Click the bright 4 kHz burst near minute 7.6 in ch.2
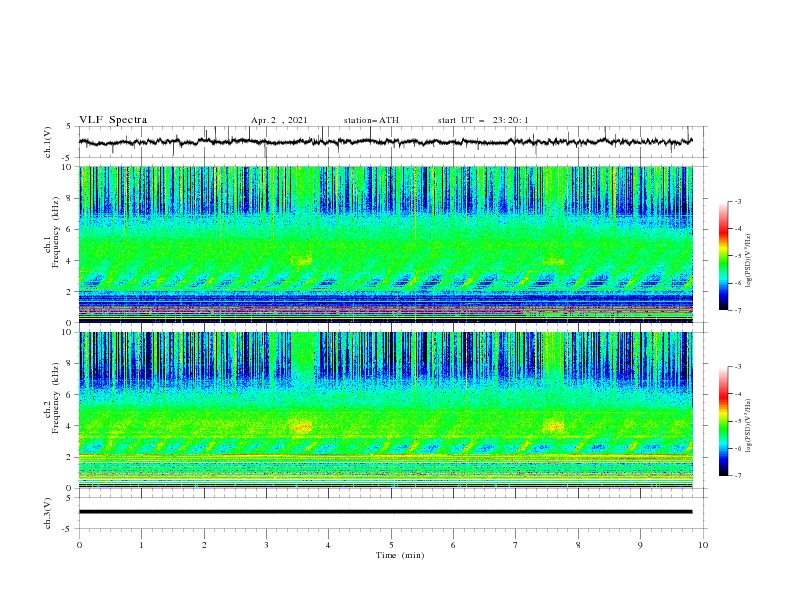792x612 pixels. coord(554,426)
